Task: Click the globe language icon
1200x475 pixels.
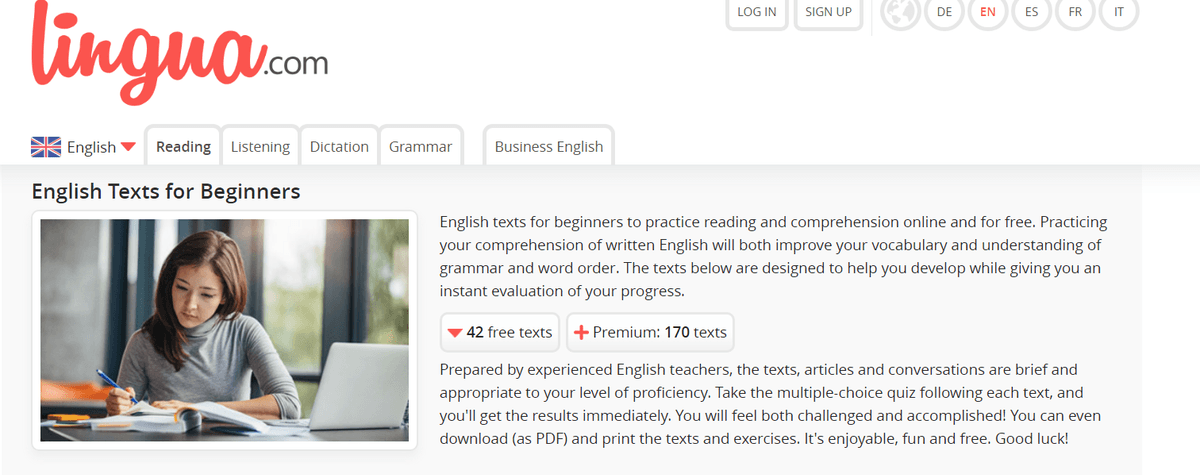Action: (x=901, y=14)
